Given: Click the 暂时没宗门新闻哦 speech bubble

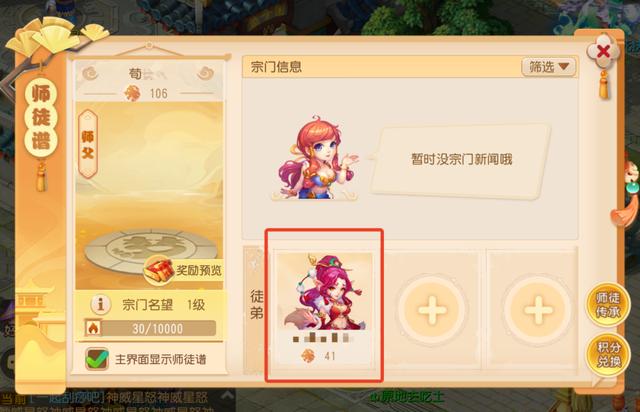Looking at the screenshot, I should tap(460, 160).
